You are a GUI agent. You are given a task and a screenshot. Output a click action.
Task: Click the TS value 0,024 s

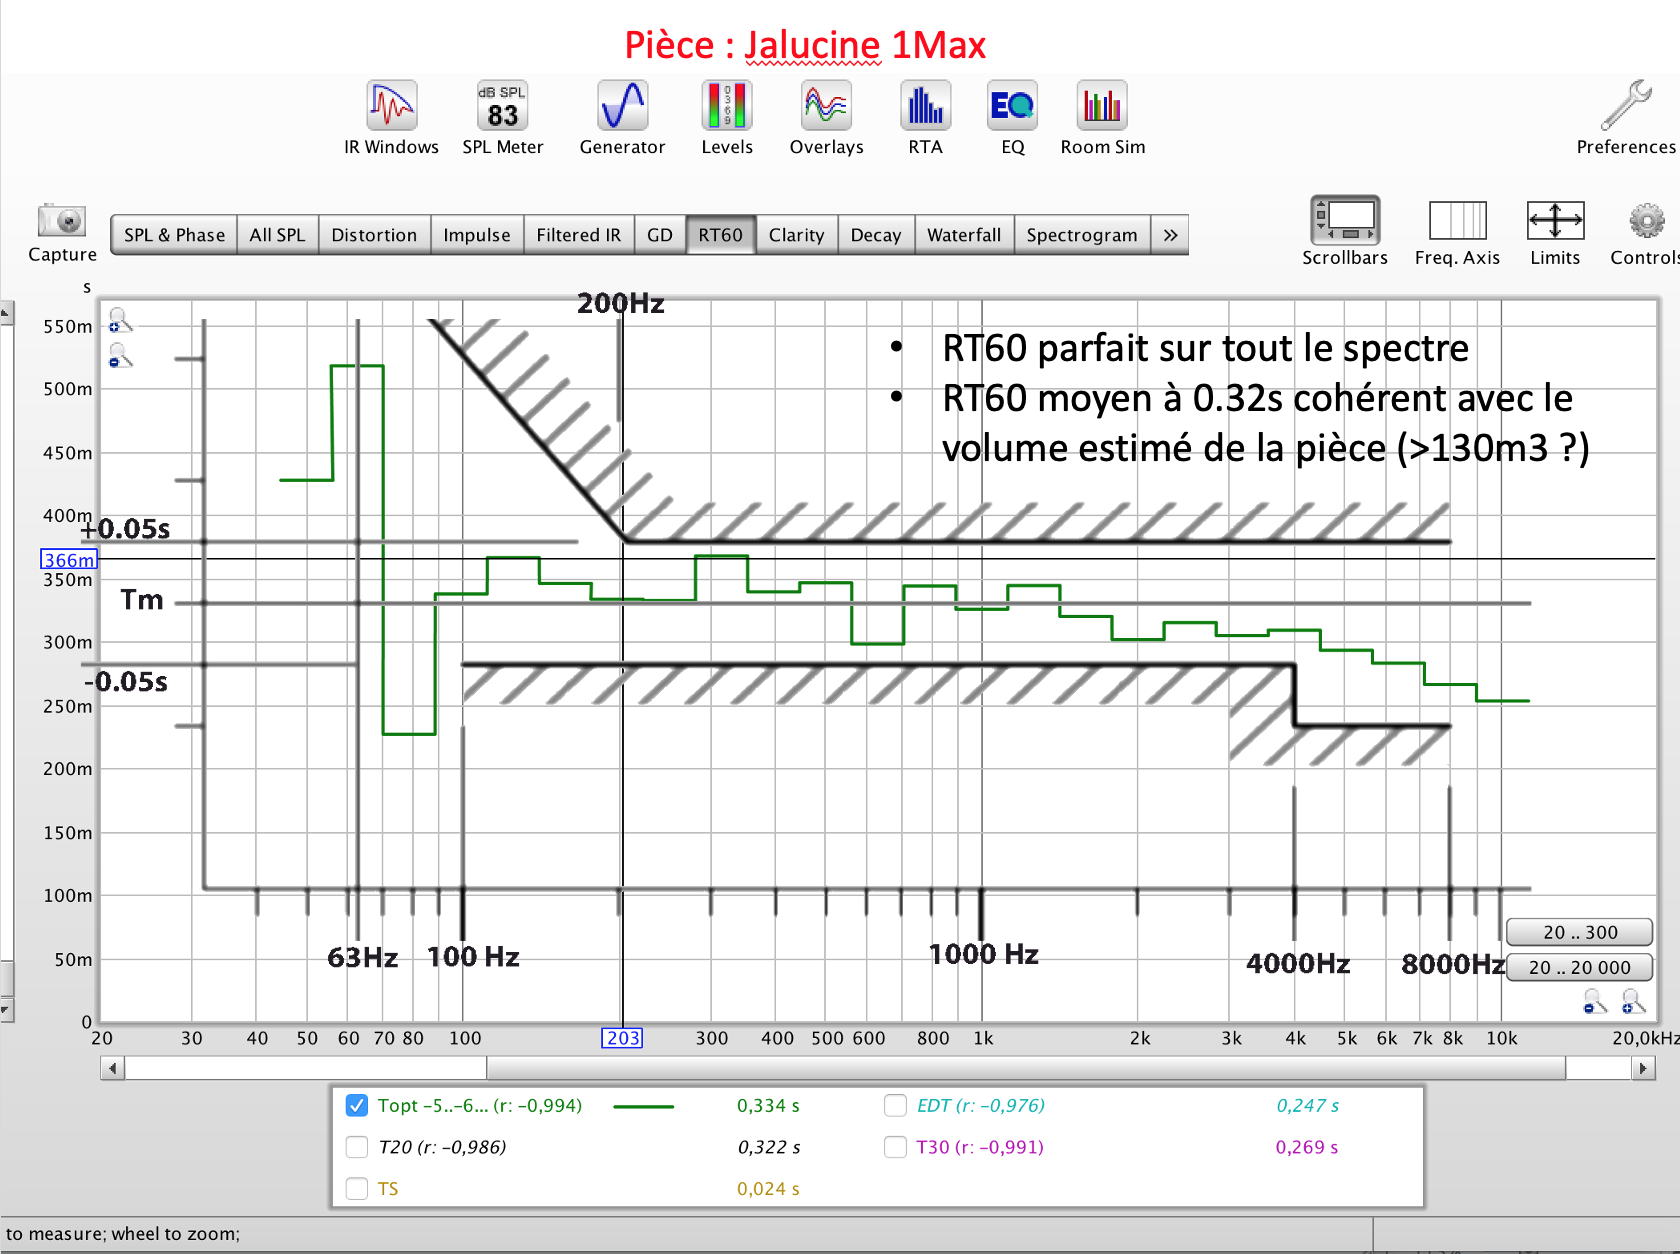768,1188
